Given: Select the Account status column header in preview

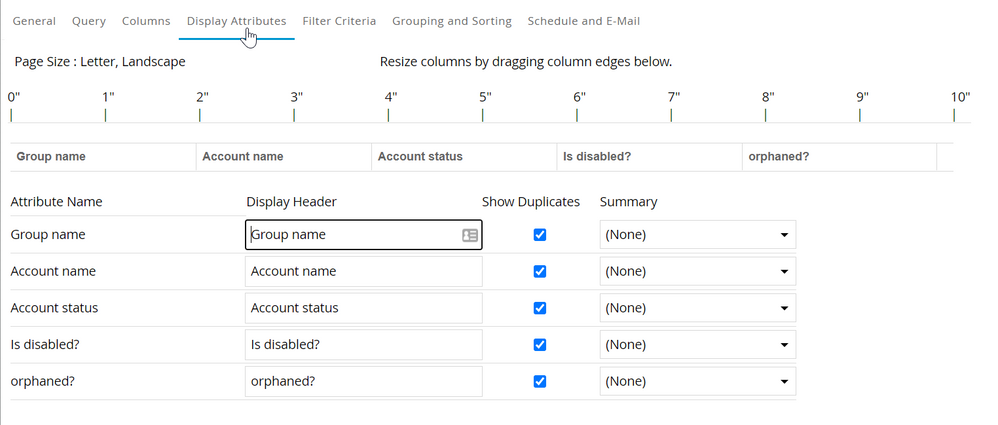Looking at the screenshot, I should pos(420,157).
